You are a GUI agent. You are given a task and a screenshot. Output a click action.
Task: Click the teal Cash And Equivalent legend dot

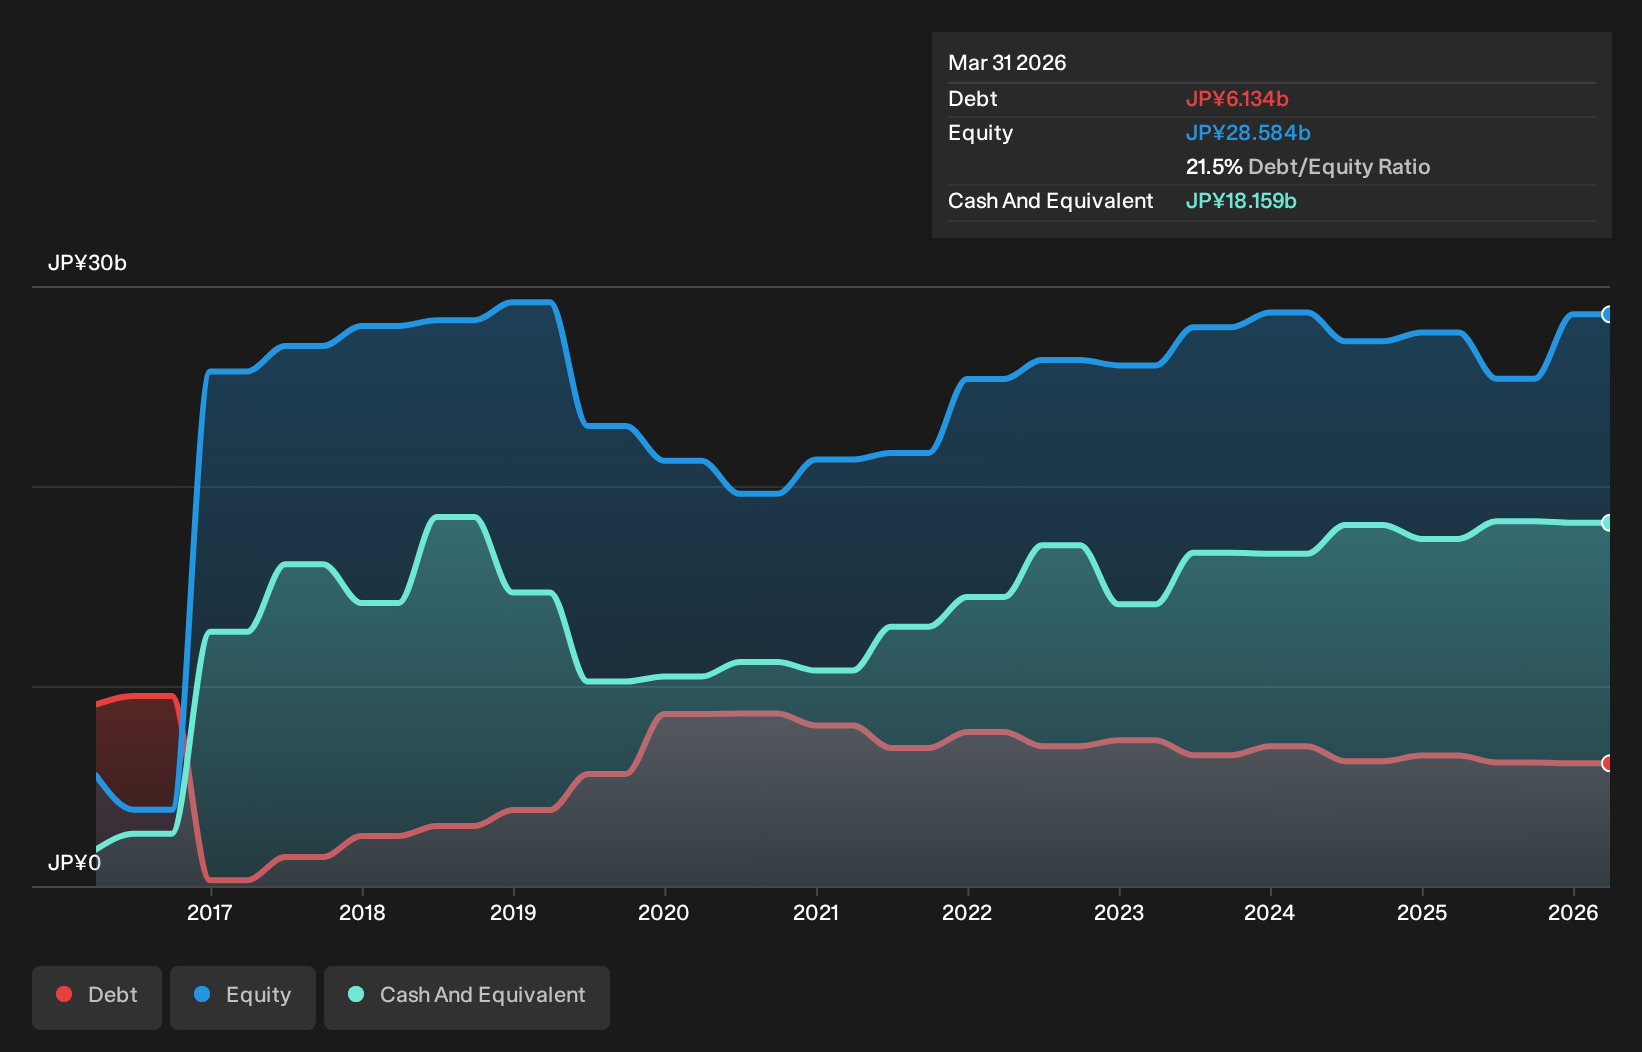pyautogui.click(x=356, y=994)
